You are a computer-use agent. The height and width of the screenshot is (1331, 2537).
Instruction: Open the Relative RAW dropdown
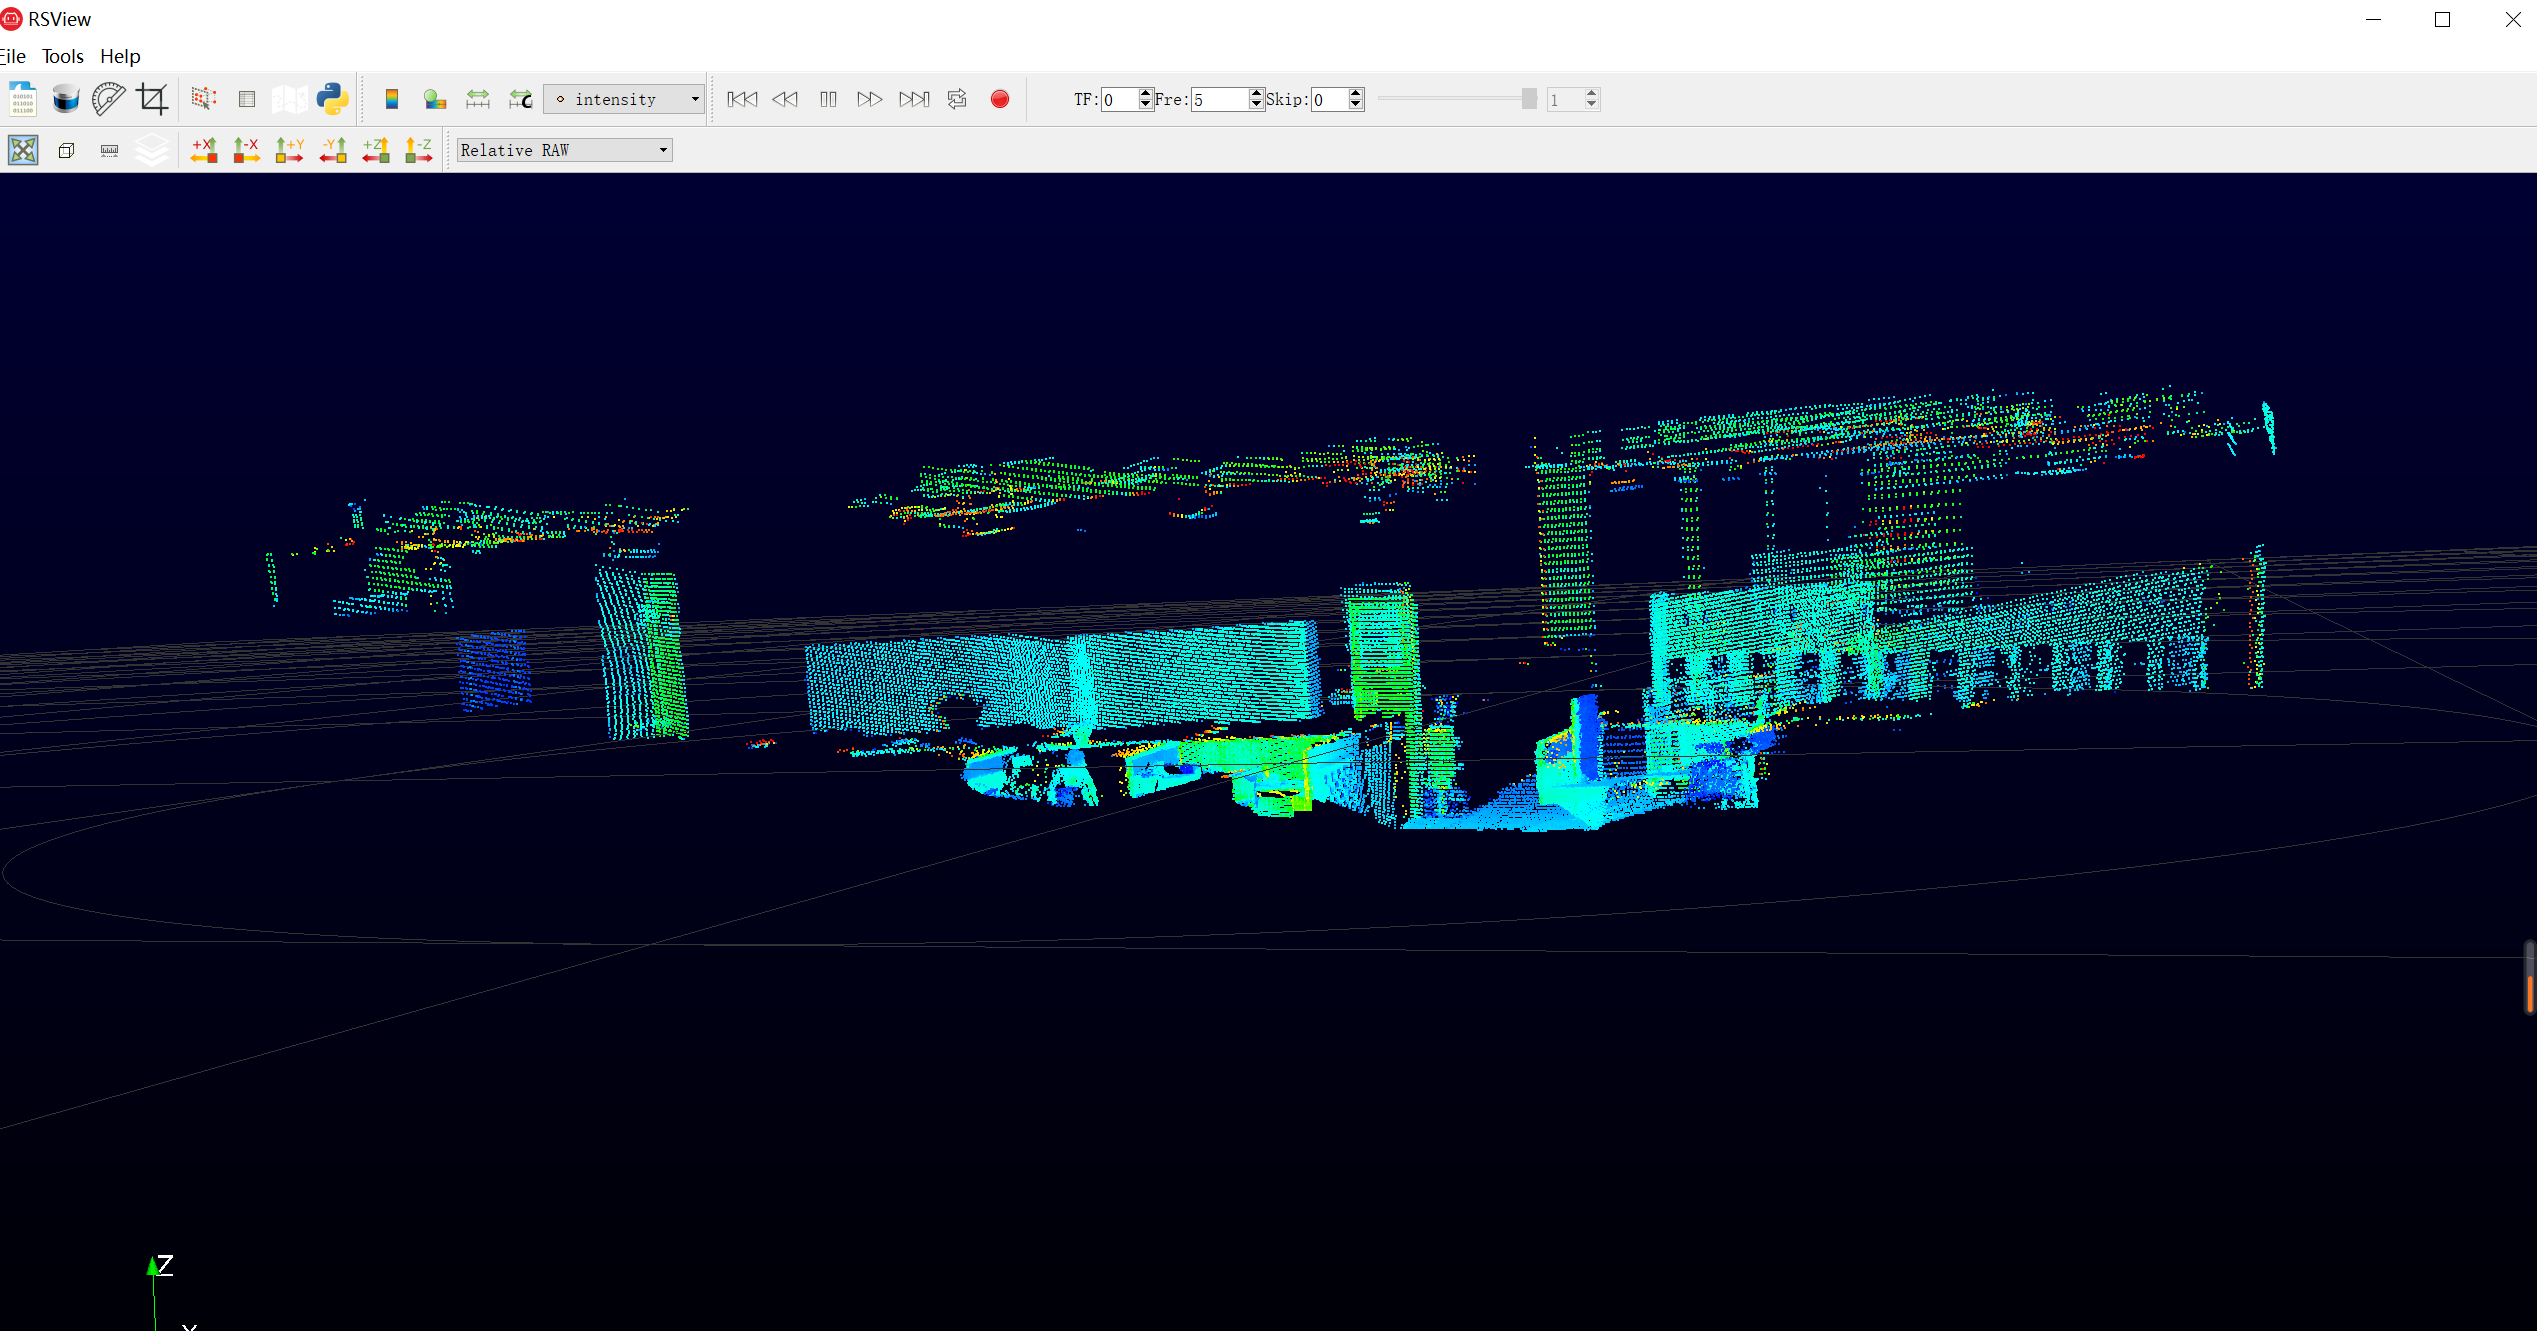662,150
